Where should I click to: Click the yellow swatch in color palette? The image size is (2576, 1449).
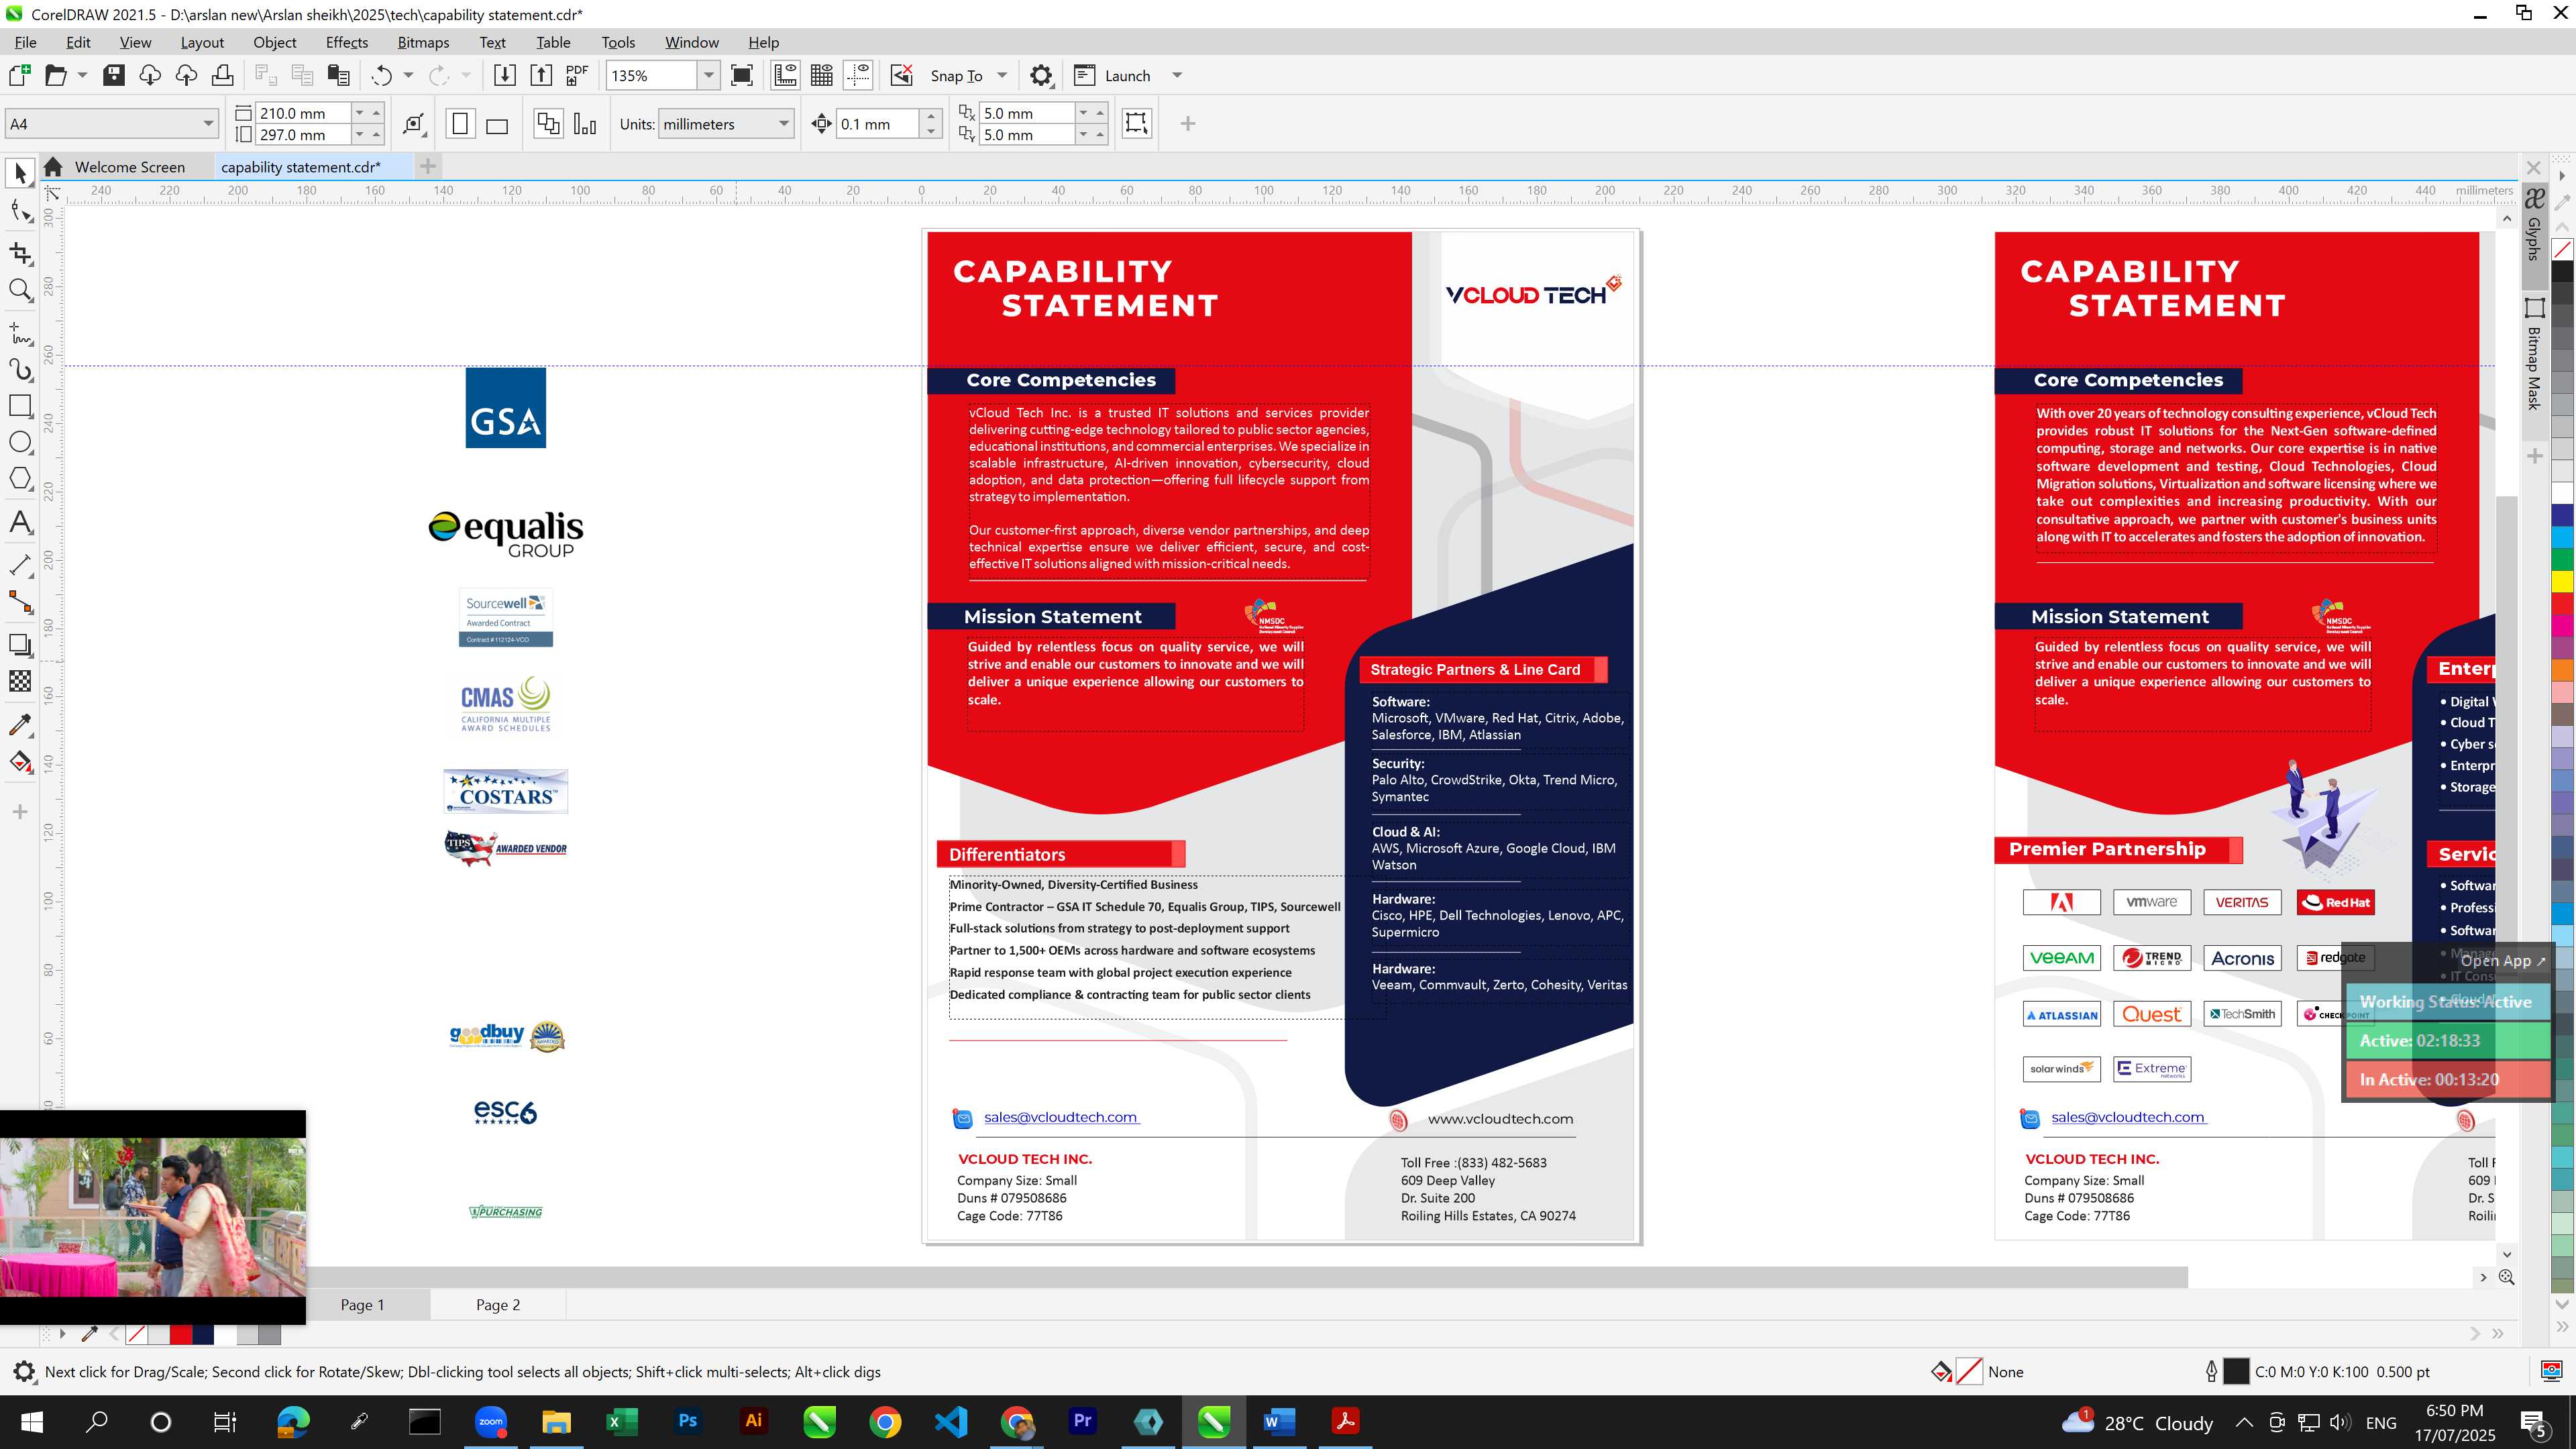coord(2562,581)
